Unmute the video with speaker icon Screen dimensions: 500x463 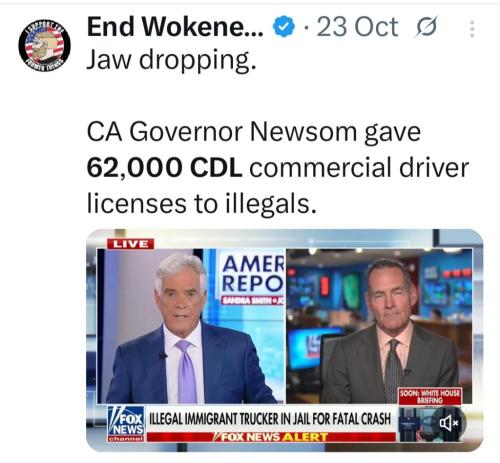pos(449,423)
